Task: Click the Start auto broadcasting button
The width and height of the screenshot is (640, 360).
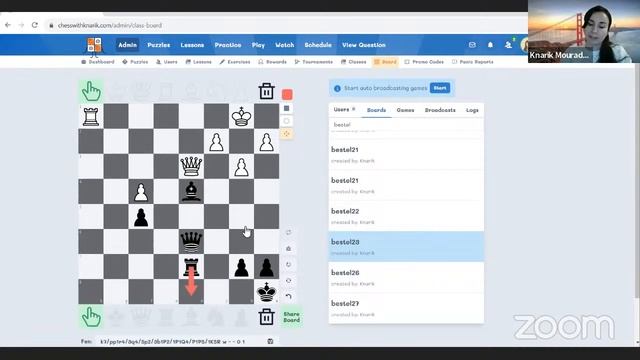Action: [440, 88]
